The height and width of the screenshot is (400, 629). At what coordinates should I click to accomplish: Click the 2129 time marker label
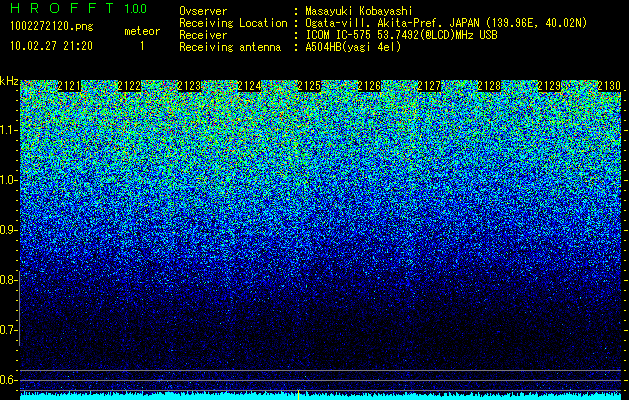[549, 86]
